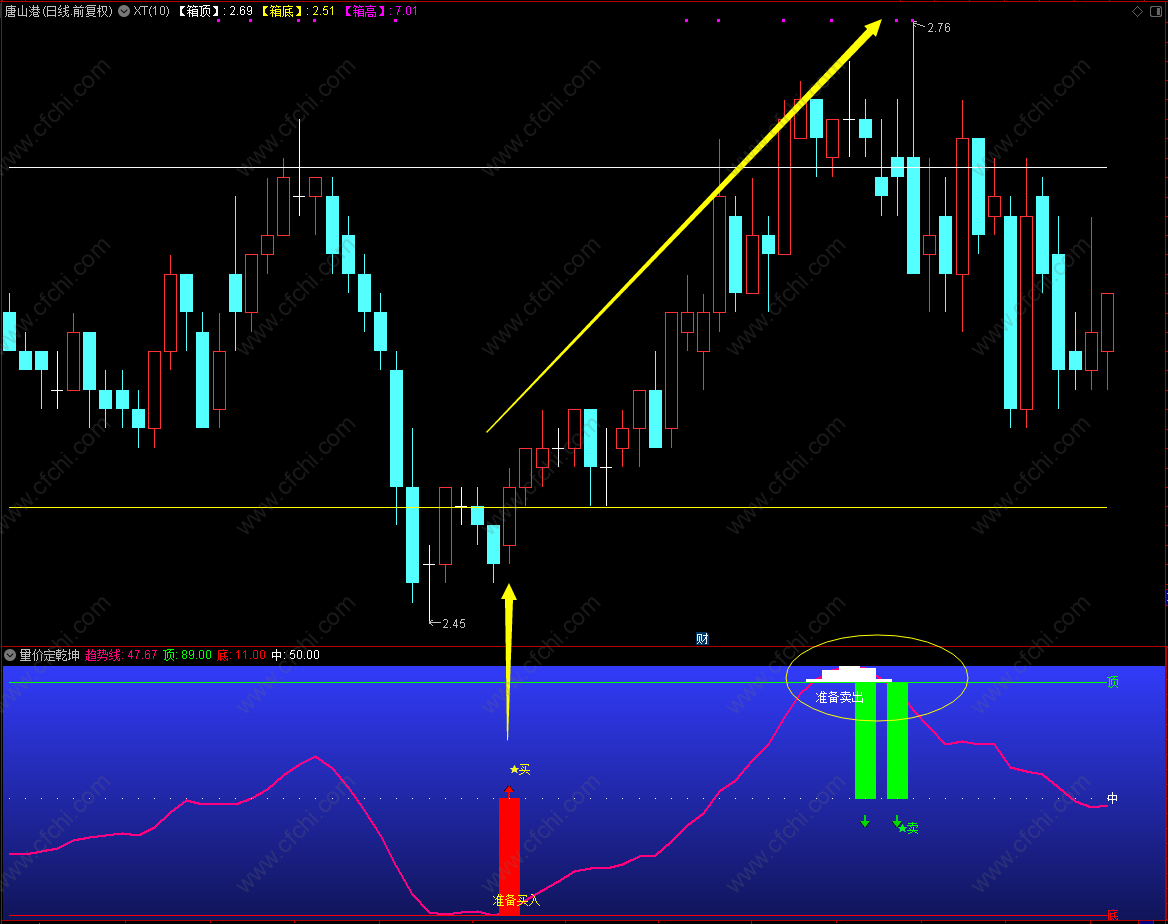Click the diamond icon in top-right corner
This screenshot has height=924, width=1168.
click(1137, 11)
